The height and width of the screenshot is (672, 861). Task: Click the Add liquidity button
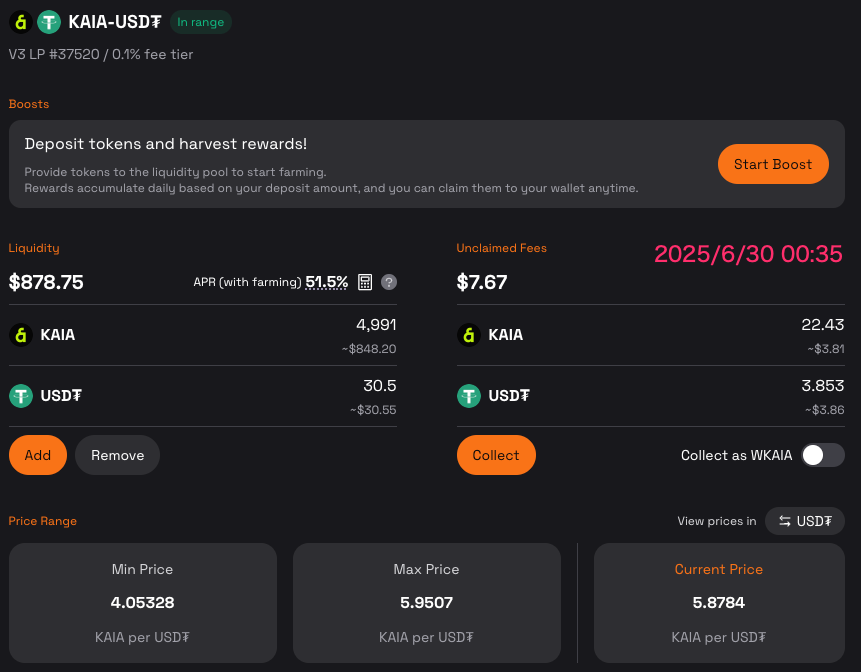pyautogui.click(x=38, y=455)
